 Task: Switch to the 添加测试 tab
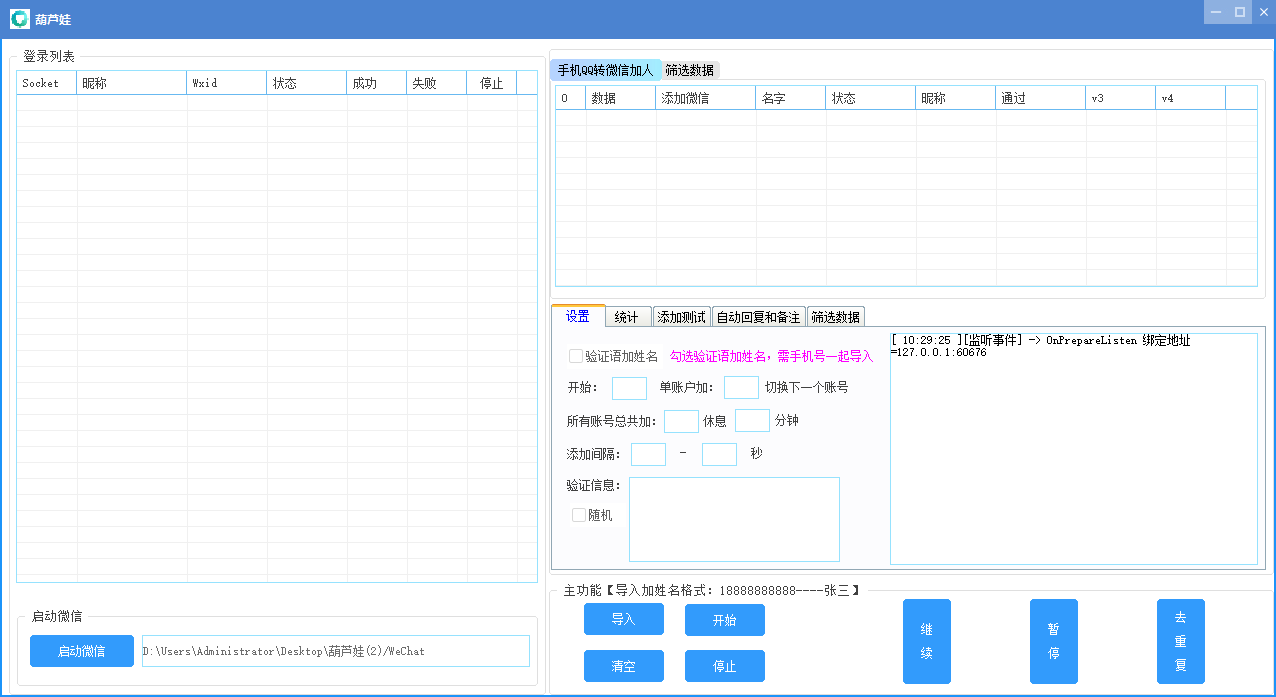pyautogui.click(x=682, y=317)
